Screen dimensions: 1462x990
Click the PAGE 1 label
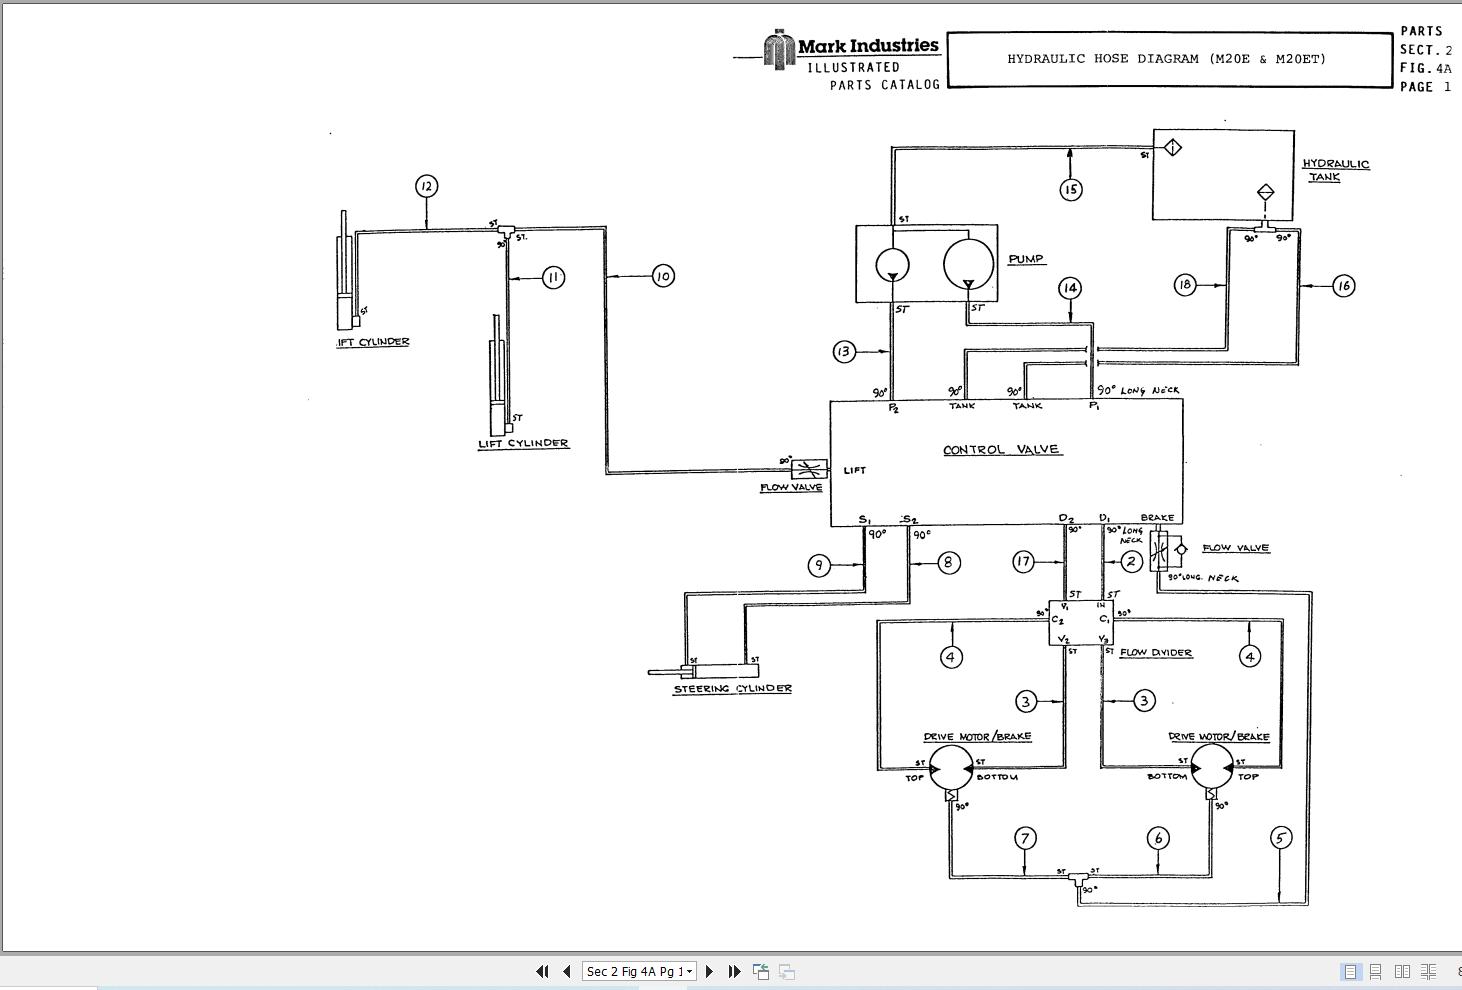(1425, 87)
